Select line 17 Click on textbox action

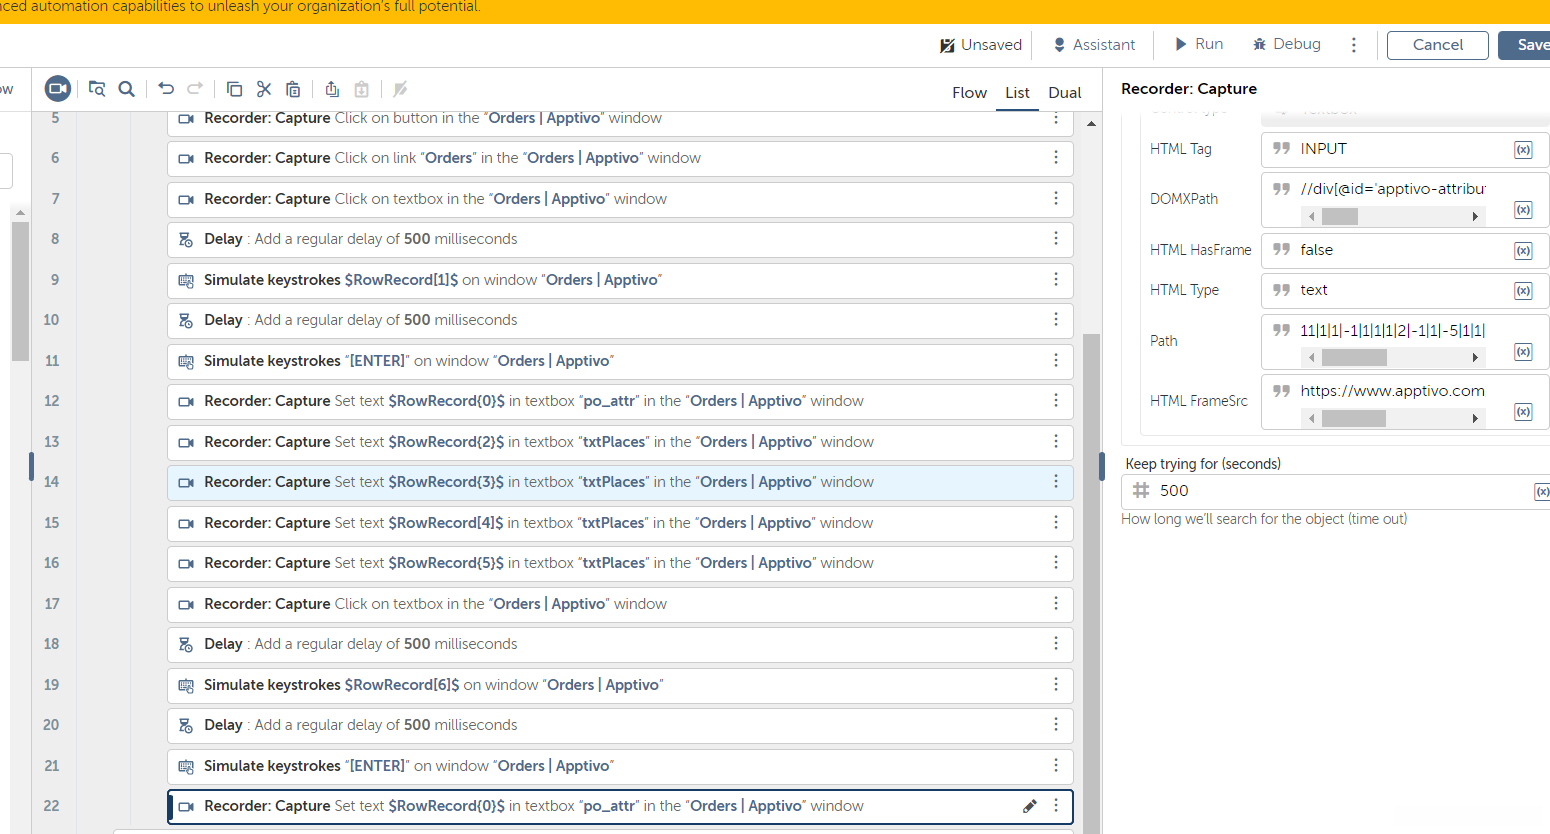620,604
